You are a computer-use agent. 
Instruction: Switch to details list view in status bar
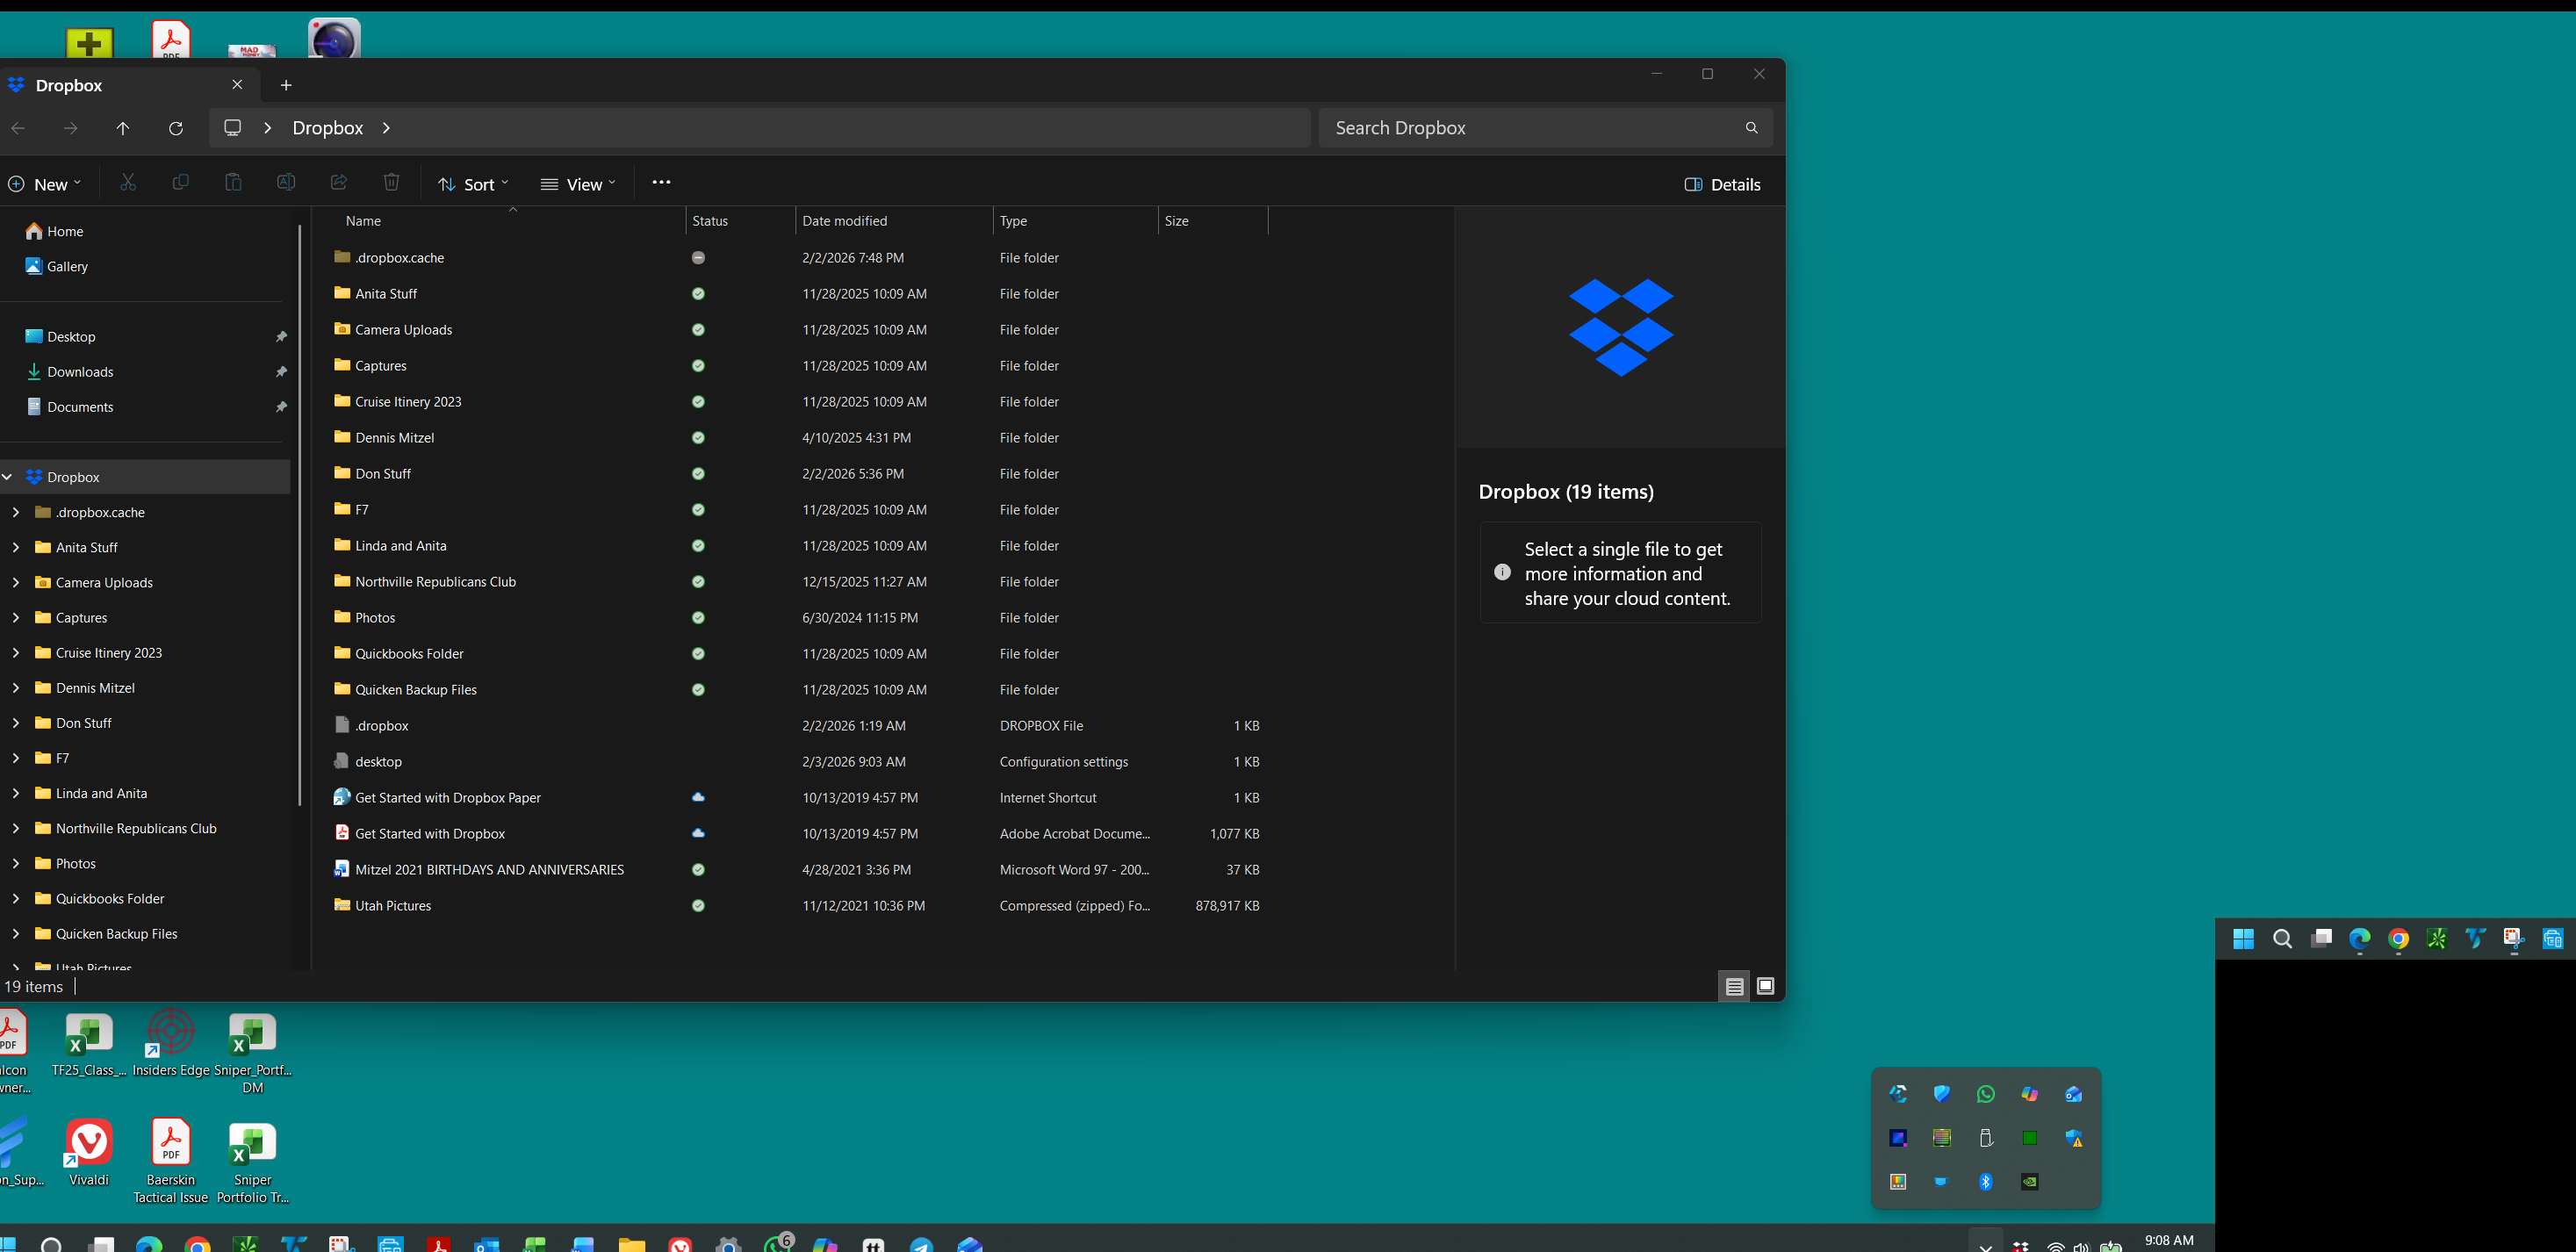tap(1734, 986)
